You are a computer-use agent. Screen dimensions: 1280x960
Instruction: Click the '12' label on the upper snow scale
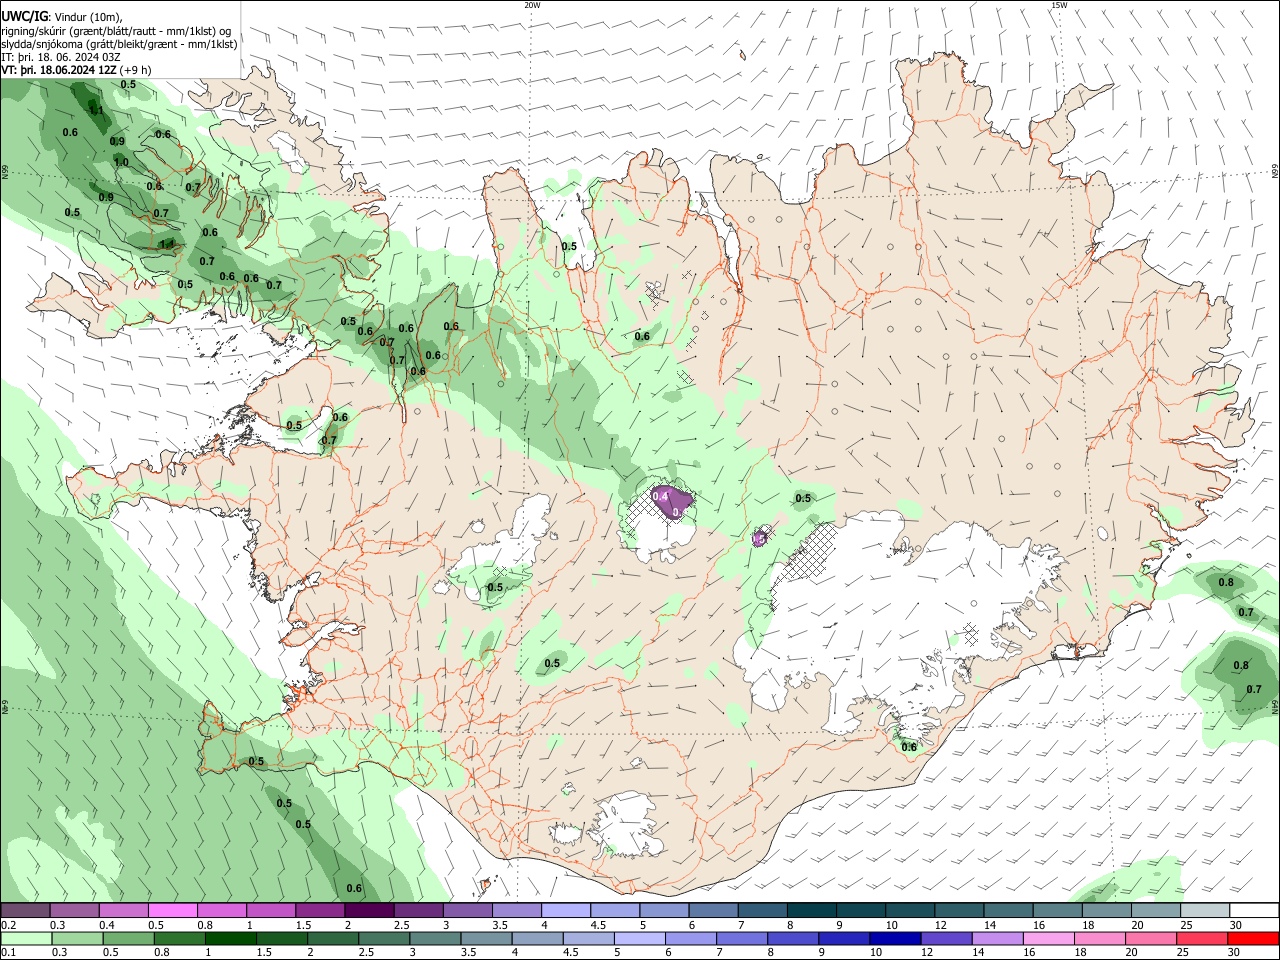[x=941, y=925]
